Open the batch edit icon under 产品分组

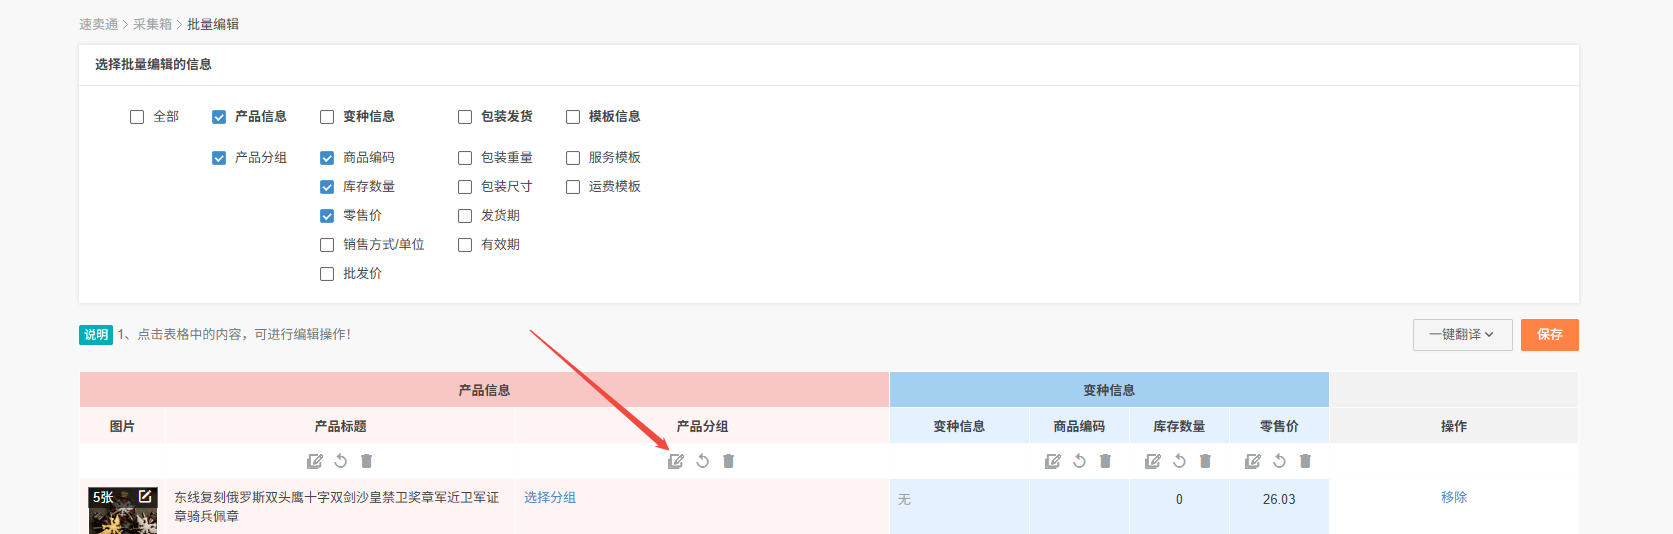[676, 461]
